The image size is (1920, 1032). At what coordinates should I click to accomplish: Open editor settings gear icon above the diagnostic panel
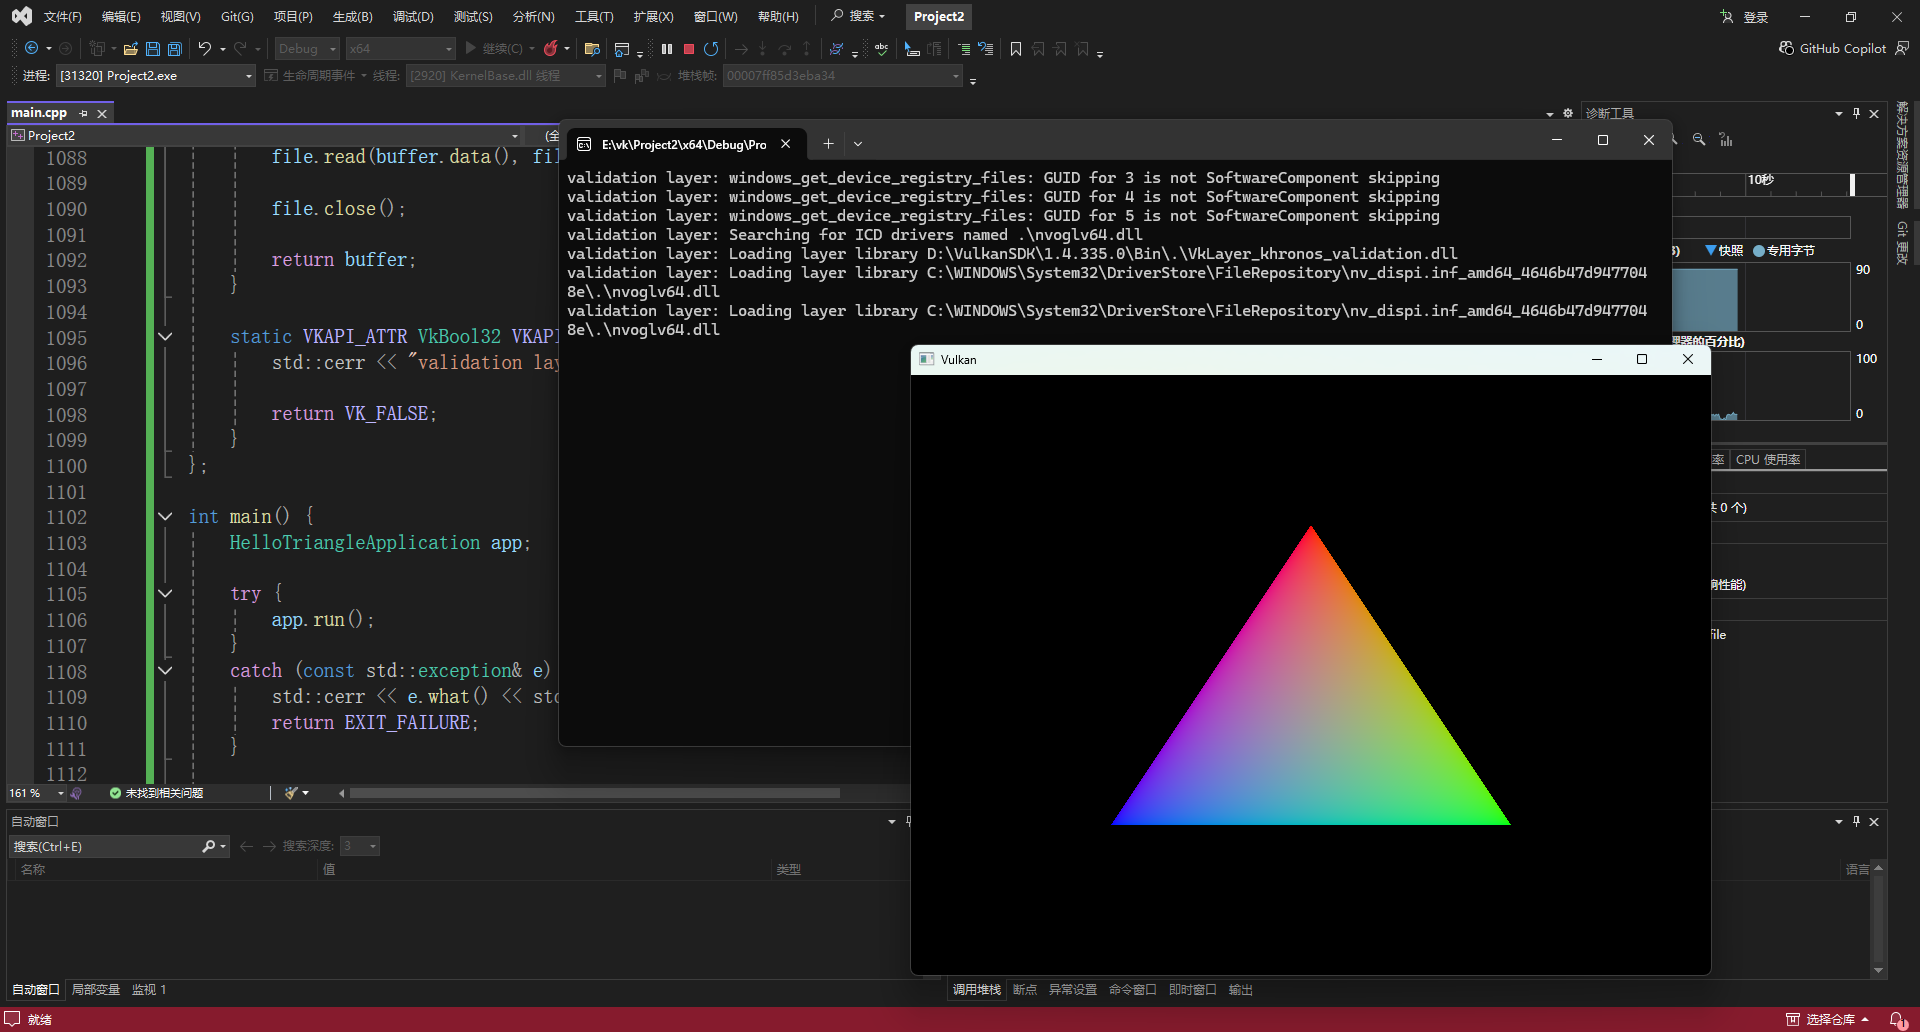(x=1568, y=113)
